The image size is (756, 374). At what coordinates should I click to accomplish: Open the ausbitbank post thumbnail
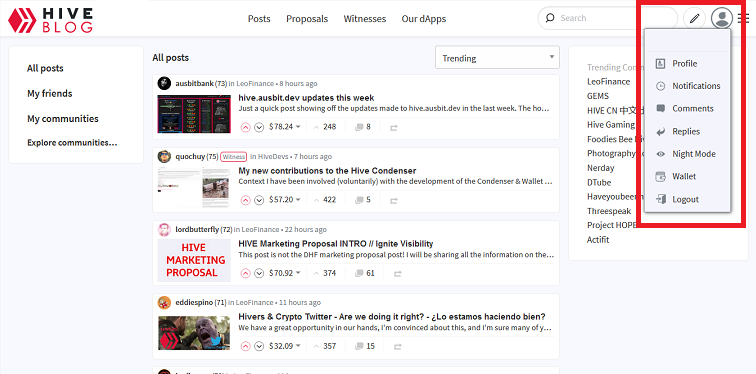point(194,114)
